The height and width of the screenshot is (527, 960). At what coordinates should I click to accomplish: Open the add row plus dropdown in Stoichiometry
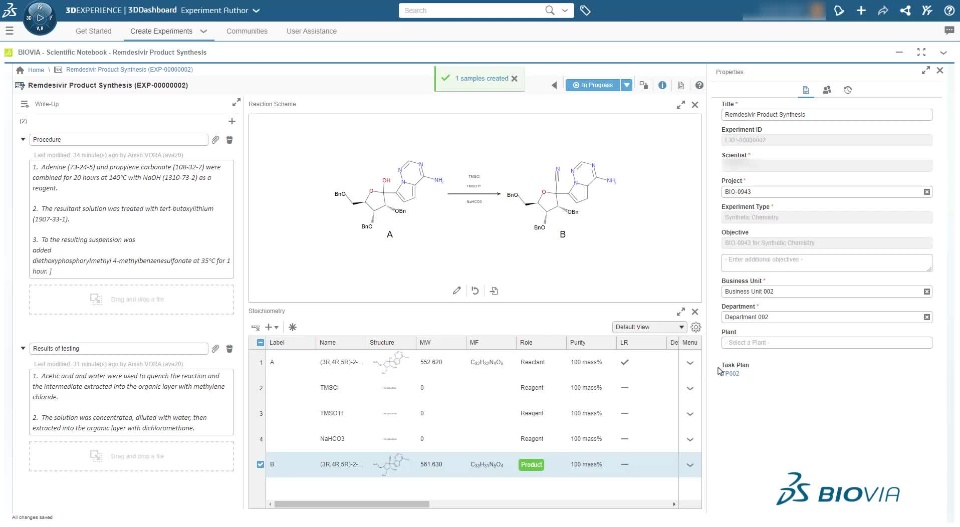(271, 327)
